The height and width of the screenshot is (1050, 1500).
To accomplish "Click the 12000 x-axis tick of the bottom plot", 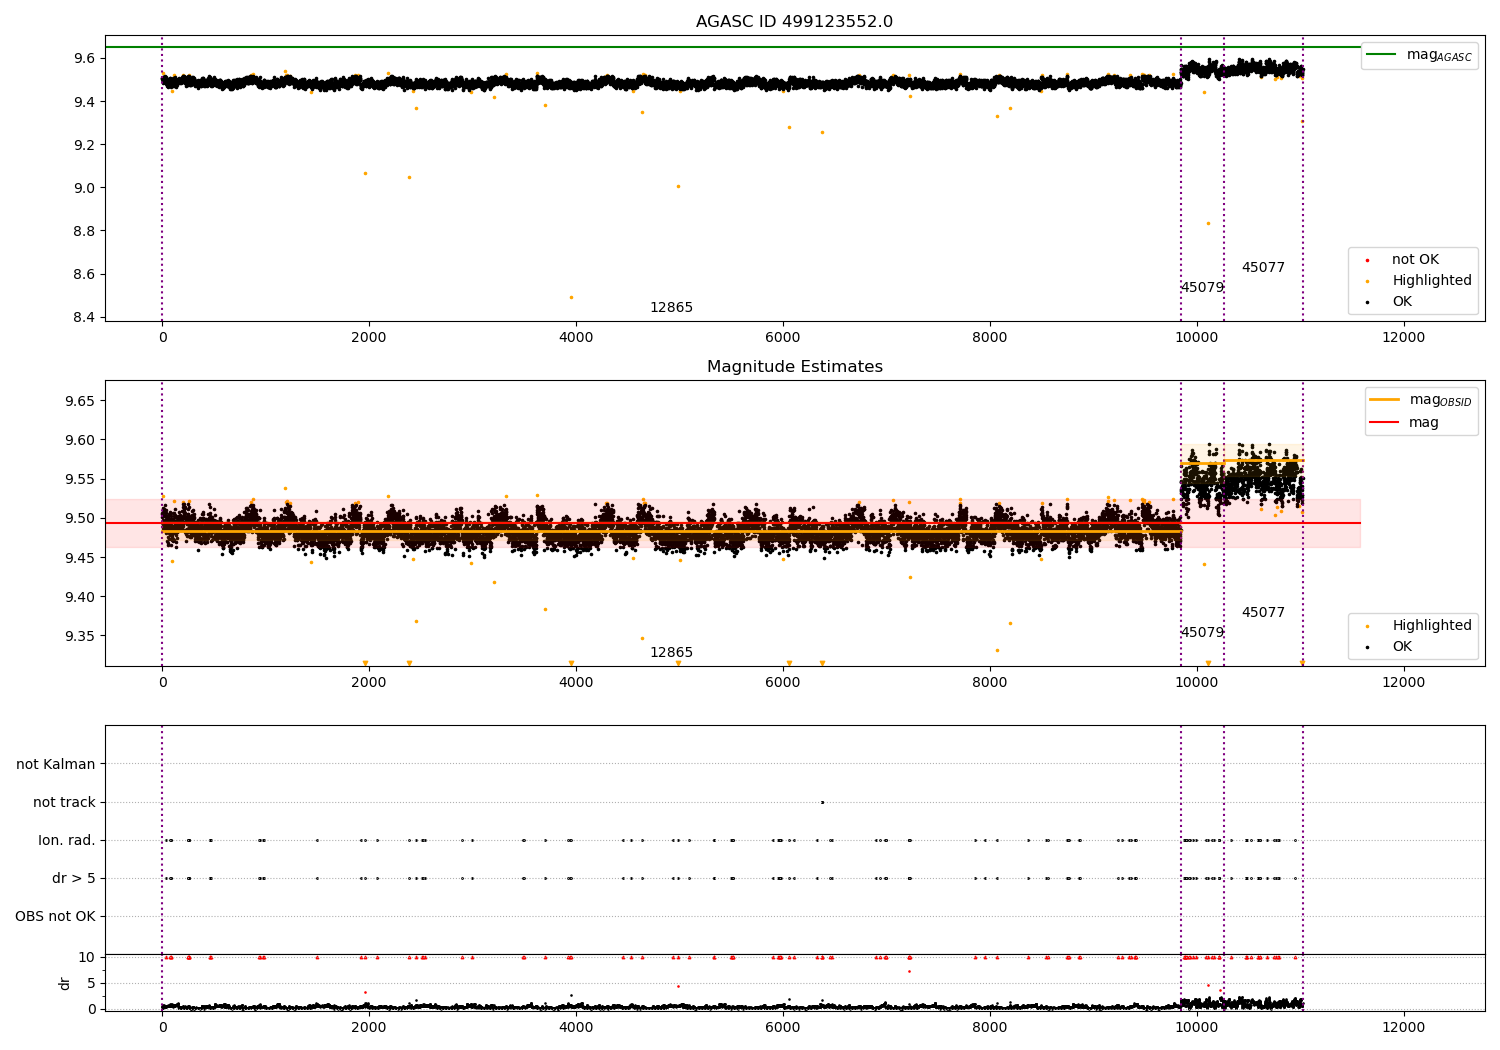I will tap(1403, 1028).
